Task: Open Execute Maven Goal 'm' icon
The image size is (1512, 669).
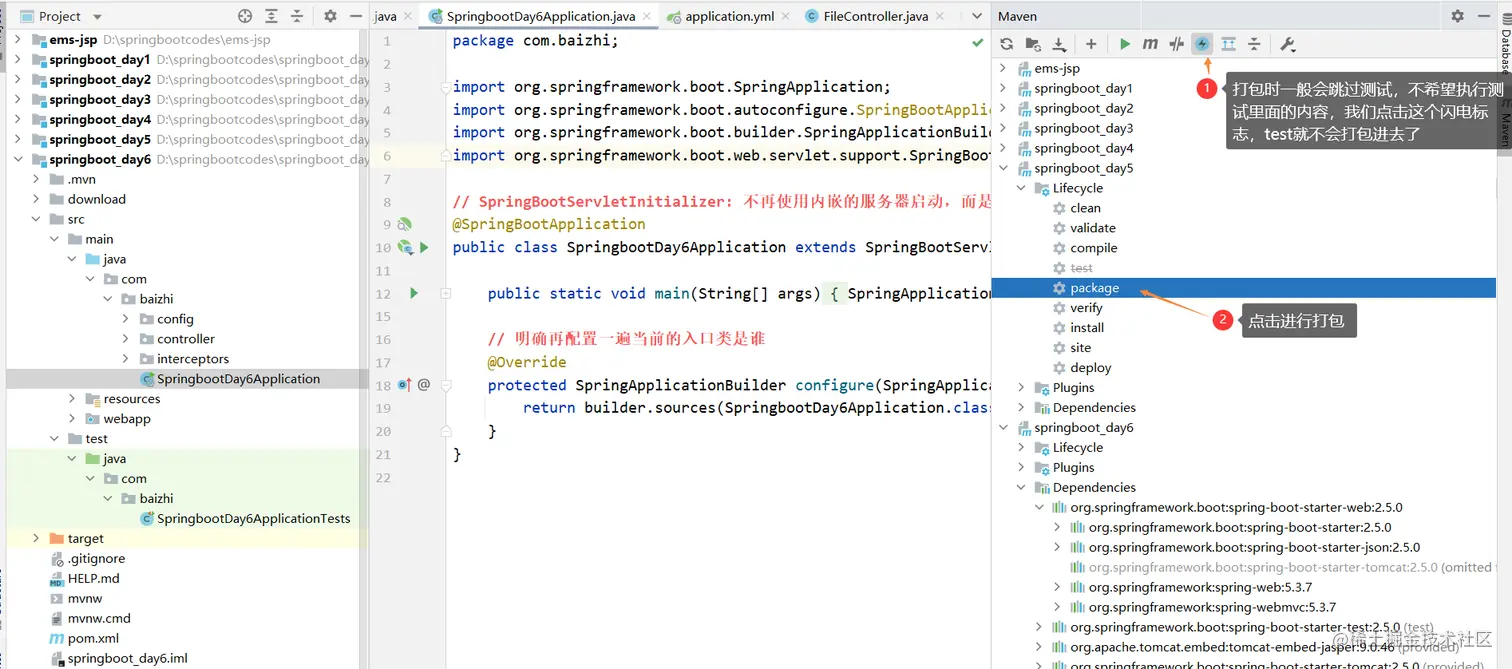Action: click(1150, 44)
